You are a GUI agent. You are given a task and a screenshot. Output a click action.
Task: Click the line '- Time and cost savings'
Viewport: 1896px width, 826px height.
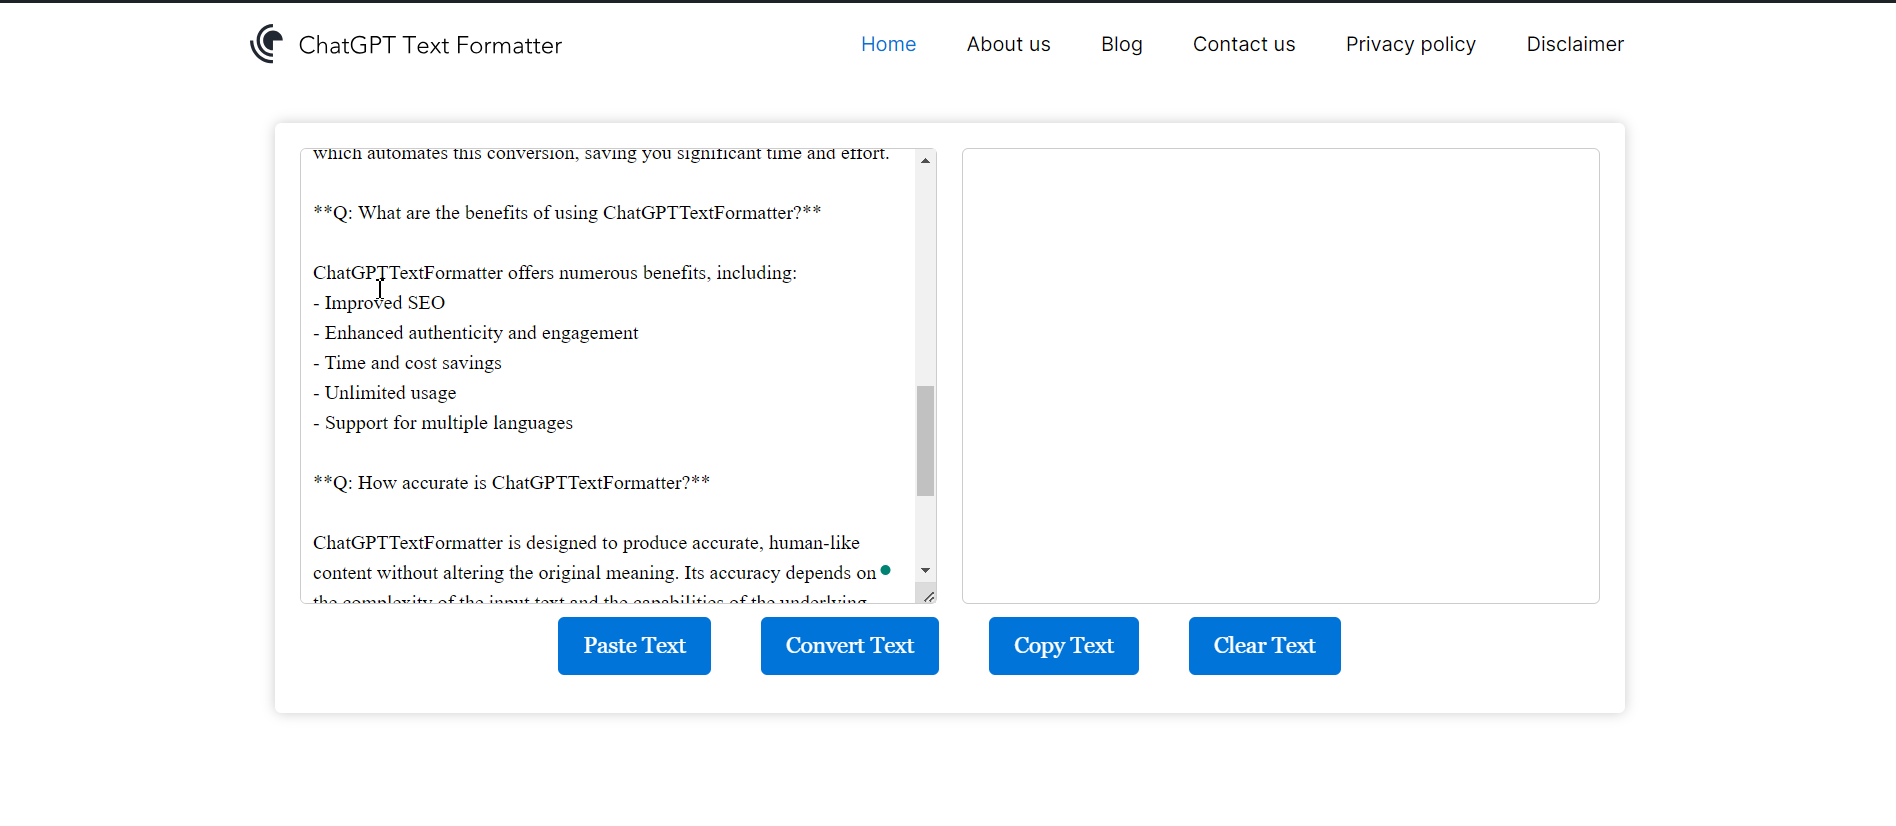coord(407,363)
